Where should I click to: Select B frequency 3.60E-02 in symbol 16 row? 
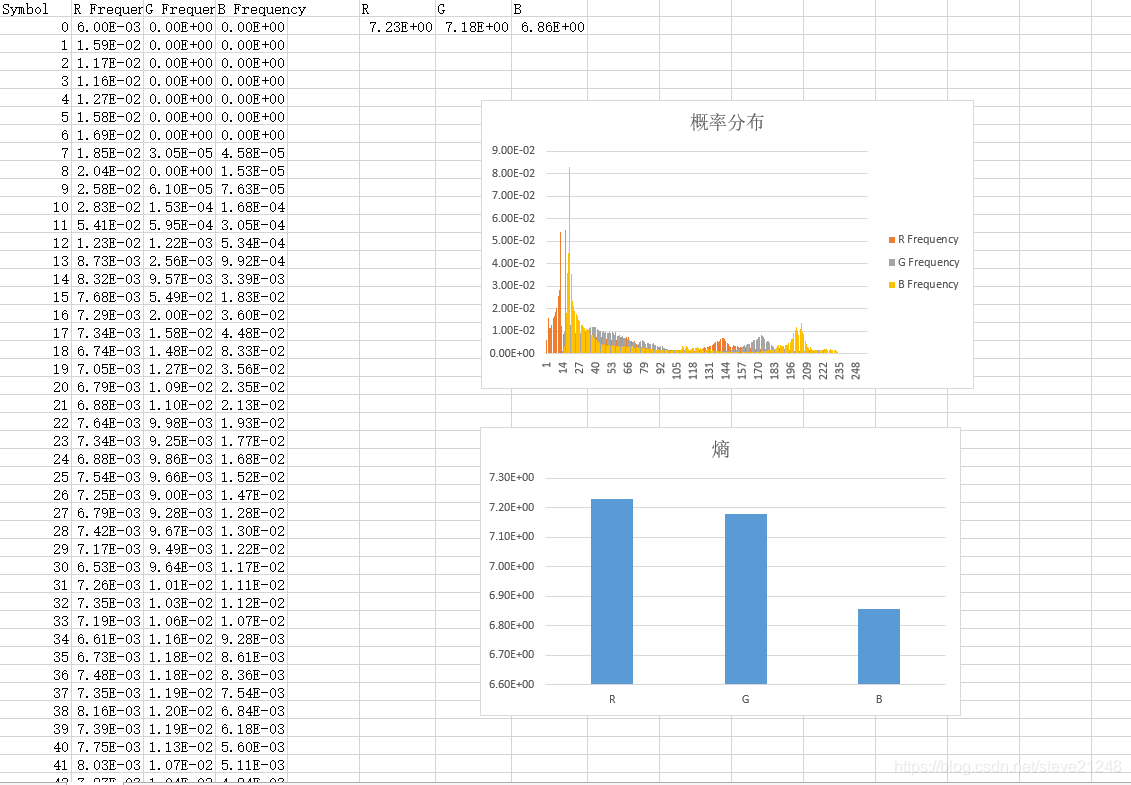point(252,315)
